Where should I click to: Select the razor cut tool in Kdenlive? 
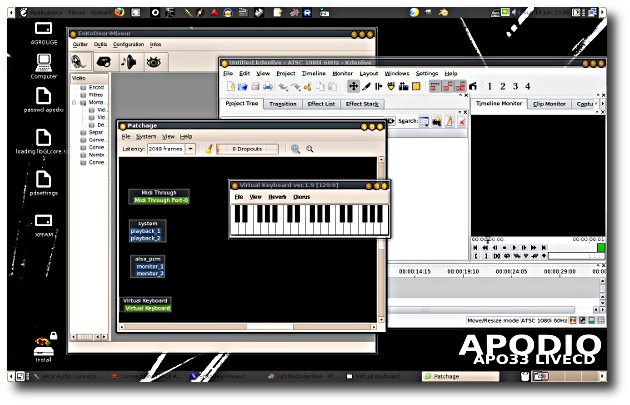click(366, 86)
